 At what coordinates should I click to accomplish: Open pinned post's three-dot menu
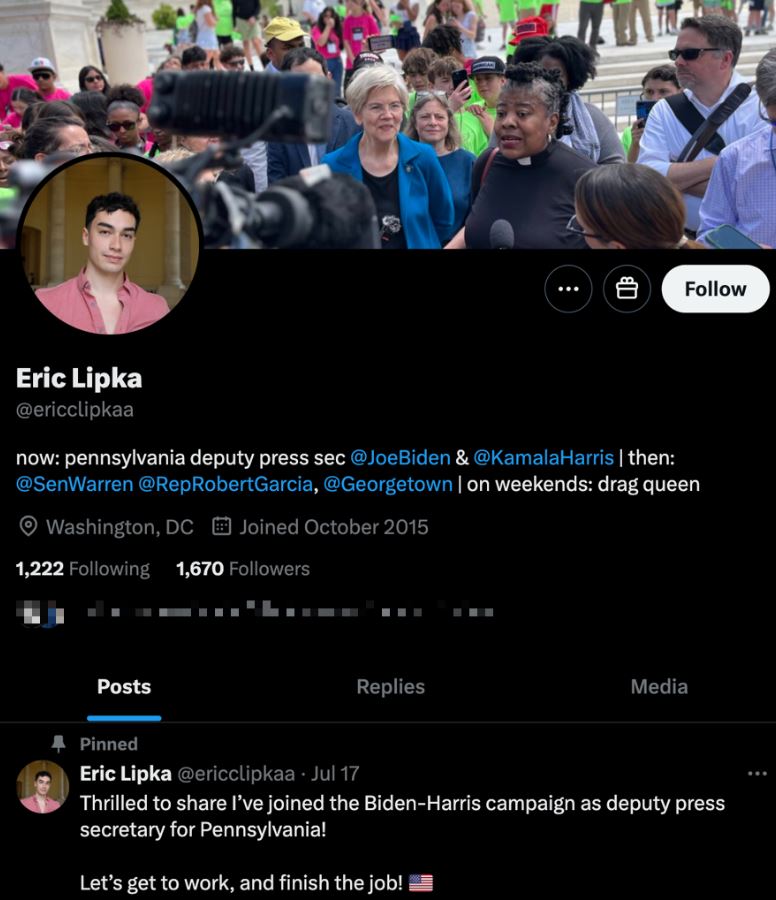click(757, 774)
